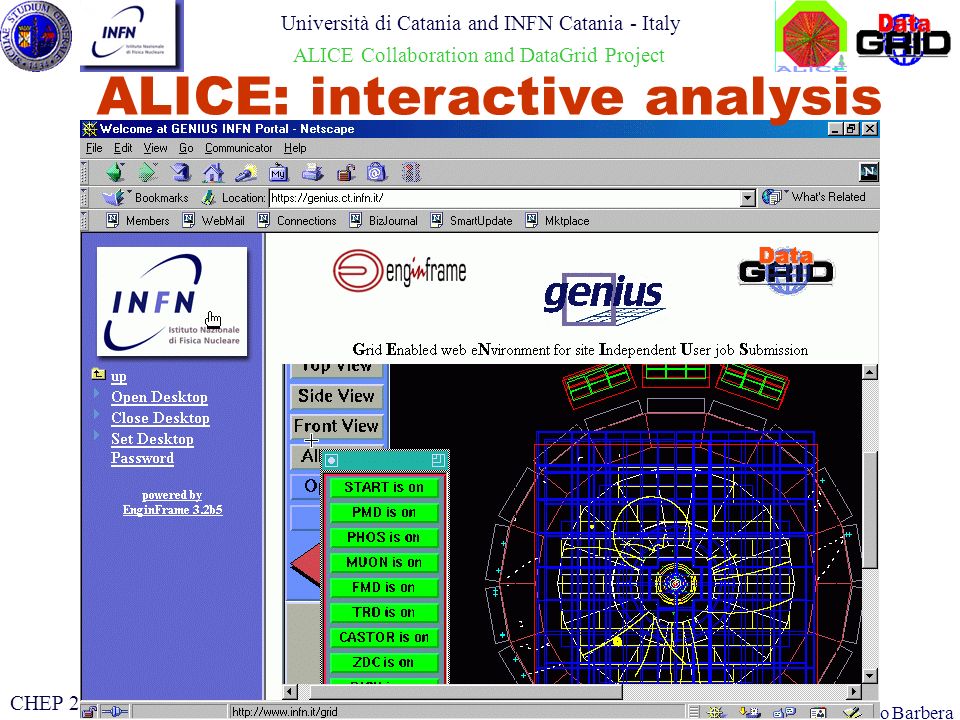Viewport: 960px width, 720px height.
Task: Go back with the Back arrow icon
Action: 115,173
